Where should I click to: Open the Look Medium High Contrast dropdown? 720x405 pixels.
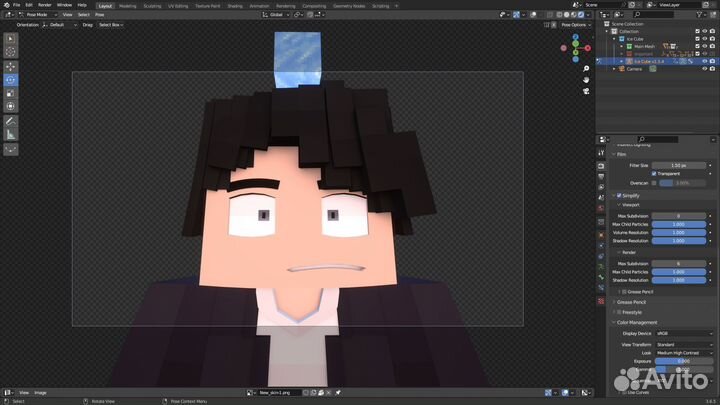point(684,353)
